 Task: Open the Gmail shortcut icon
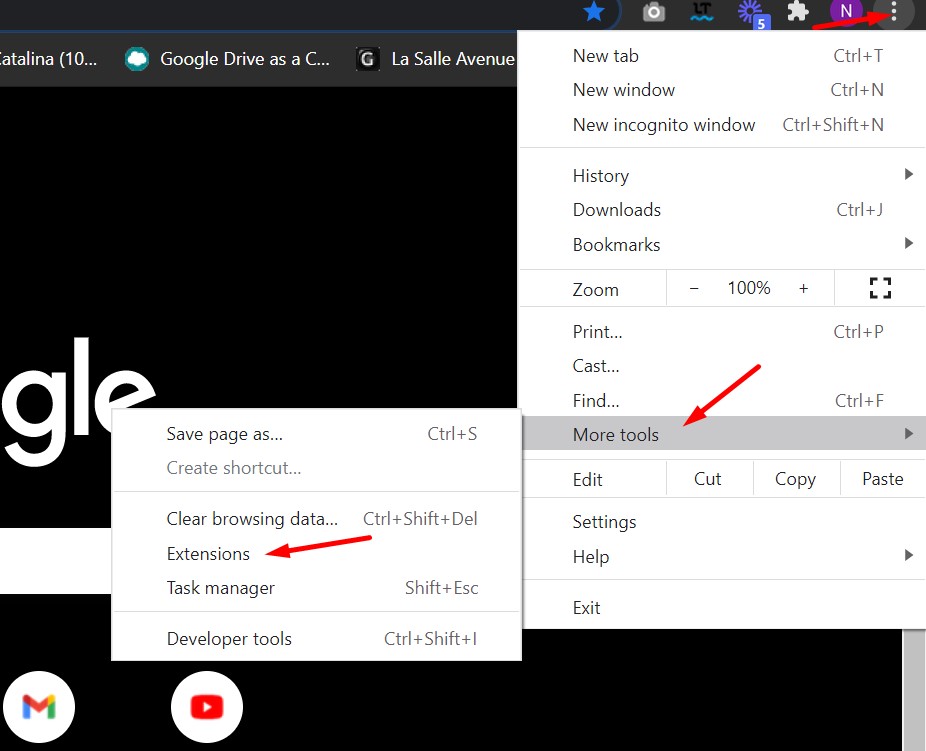(x=39, y=707)
